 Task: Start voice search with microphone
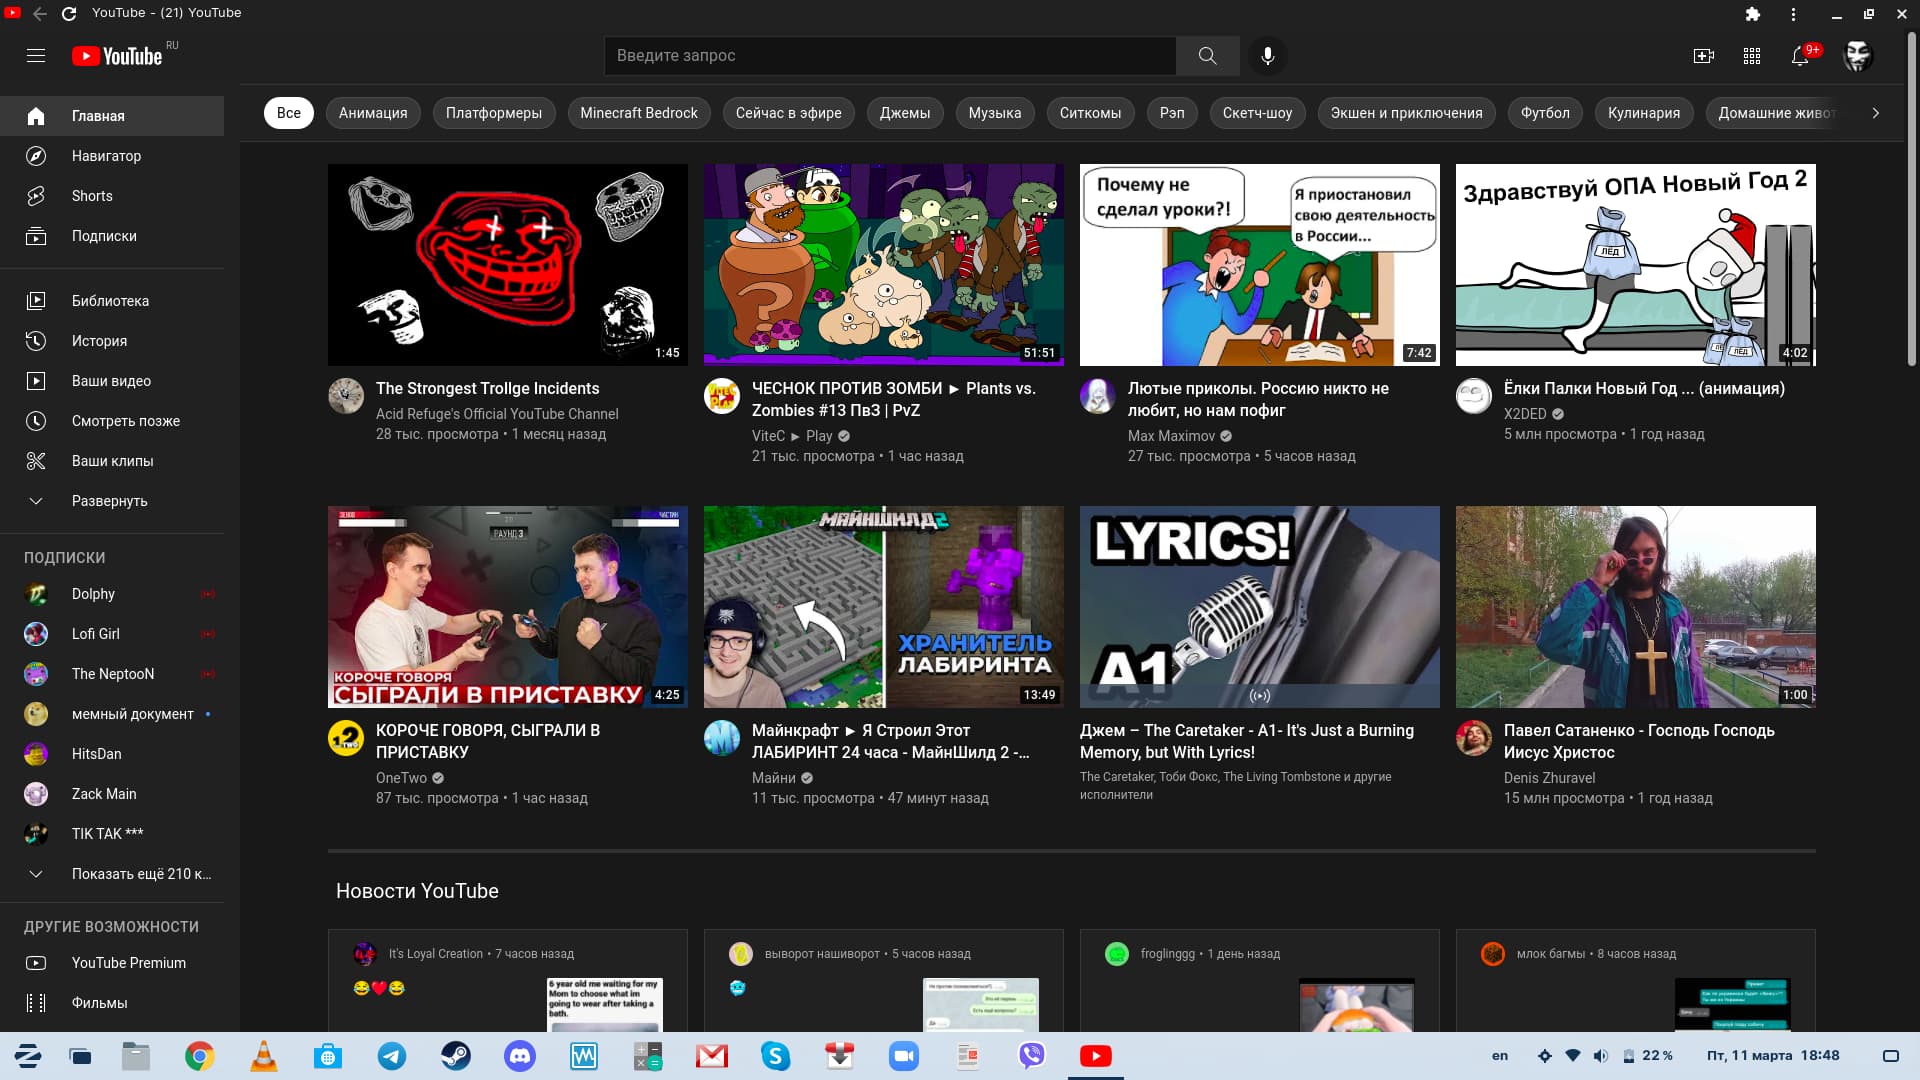click(x=1267, y=56)
